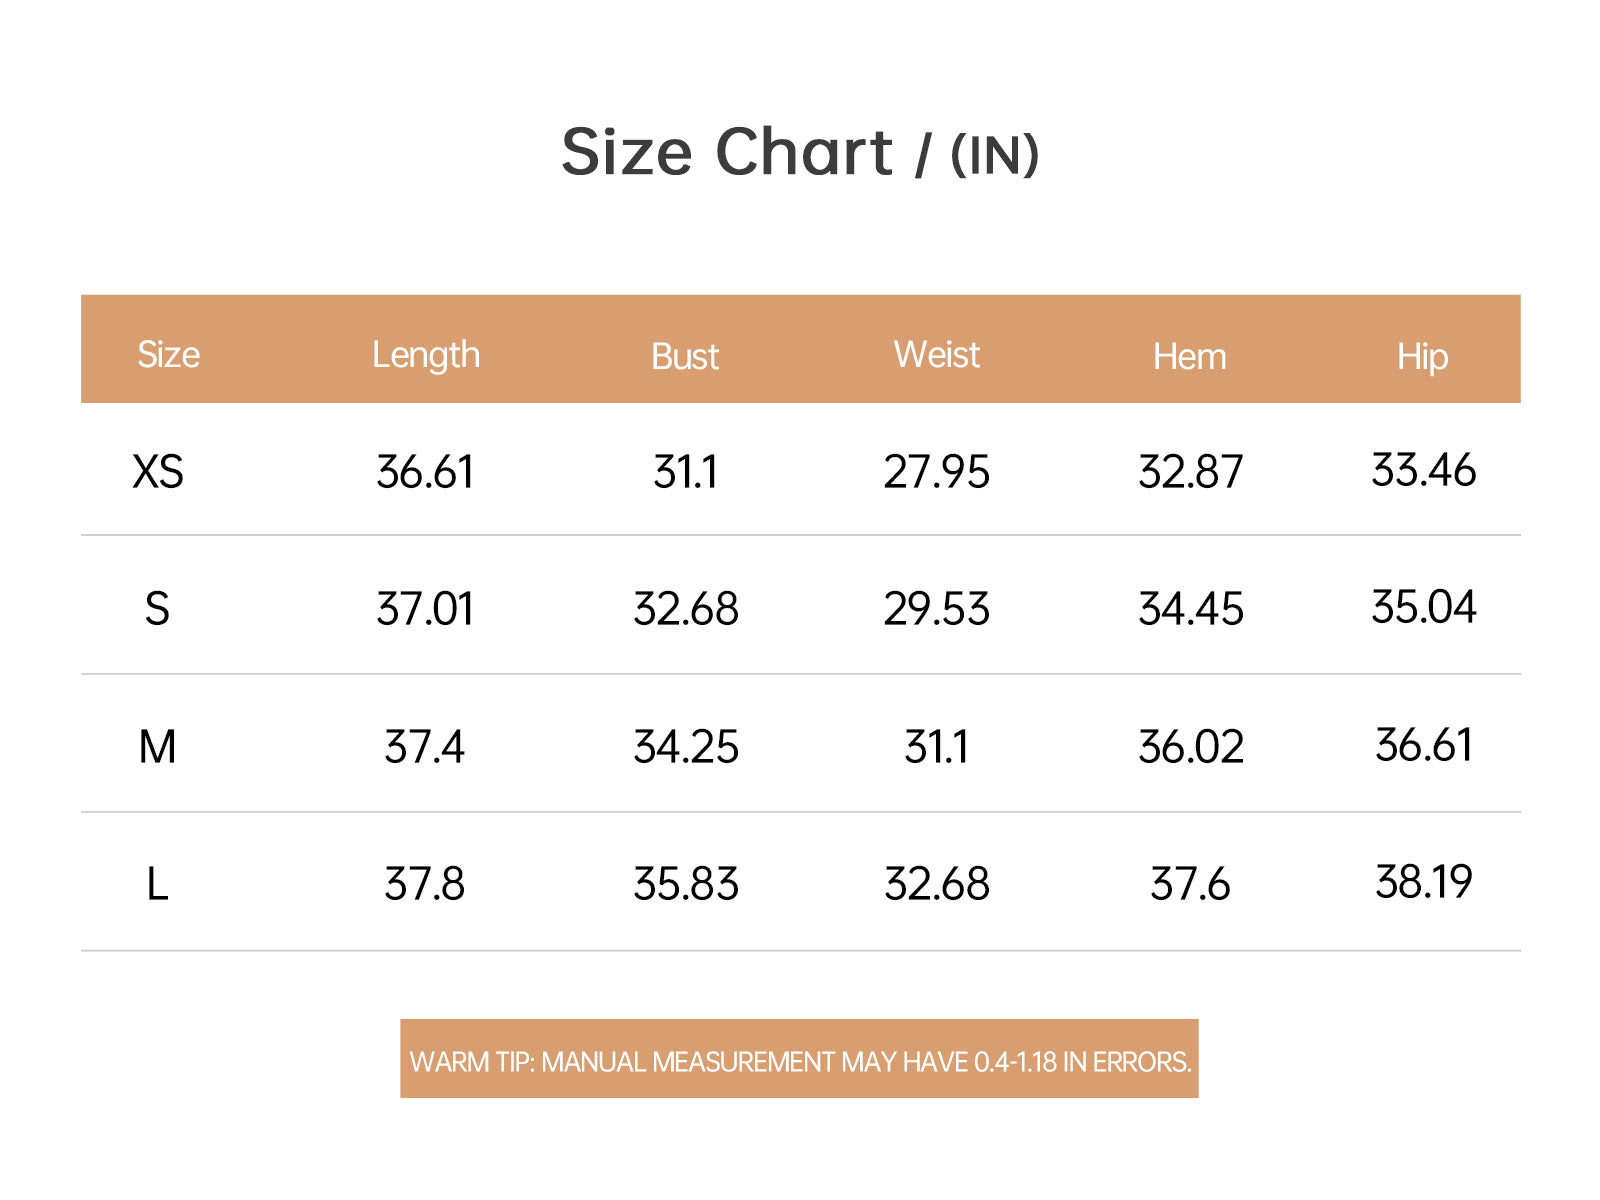Click the Bust column header
Image resolution: width=1600 pixels, height=1200 pixels.
pos(685,357)
